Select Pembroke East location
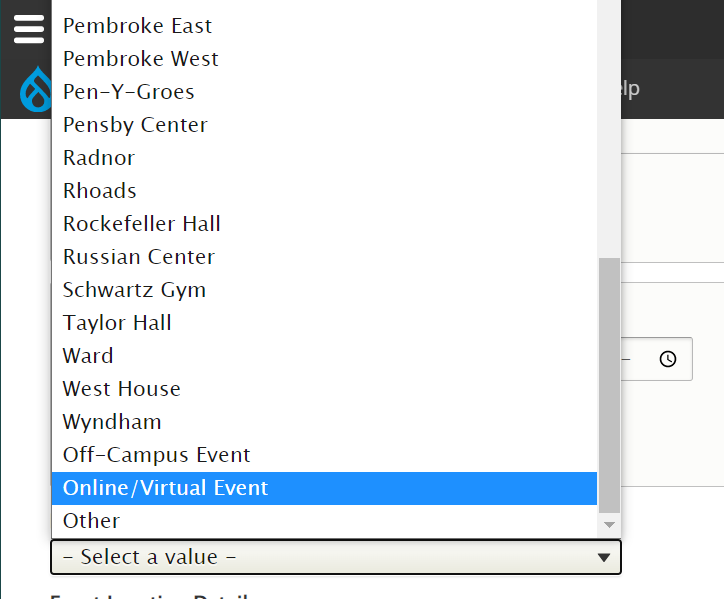Viewport: 724px width, 599px height. [137, 26]
